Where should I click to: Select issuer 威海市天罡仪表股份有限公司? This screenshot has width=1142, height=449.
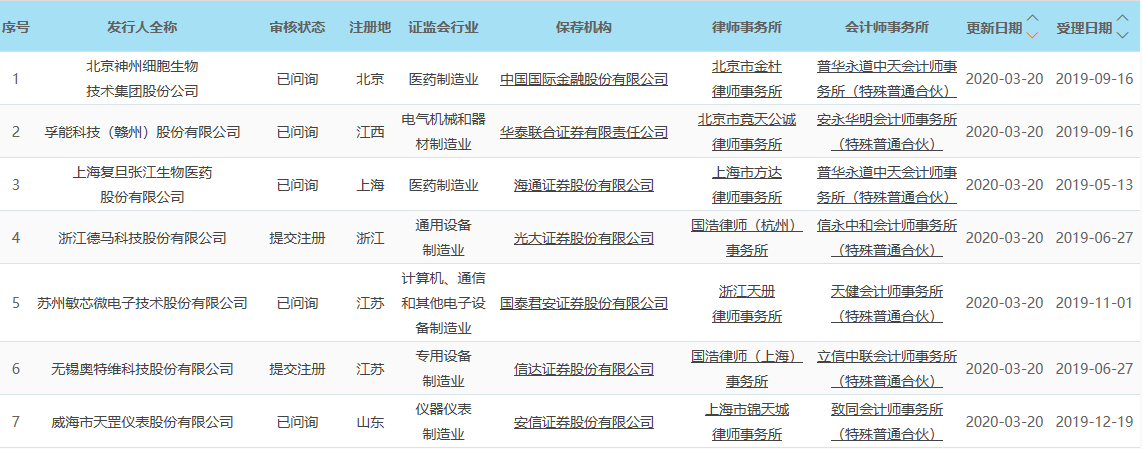(142, 421)
